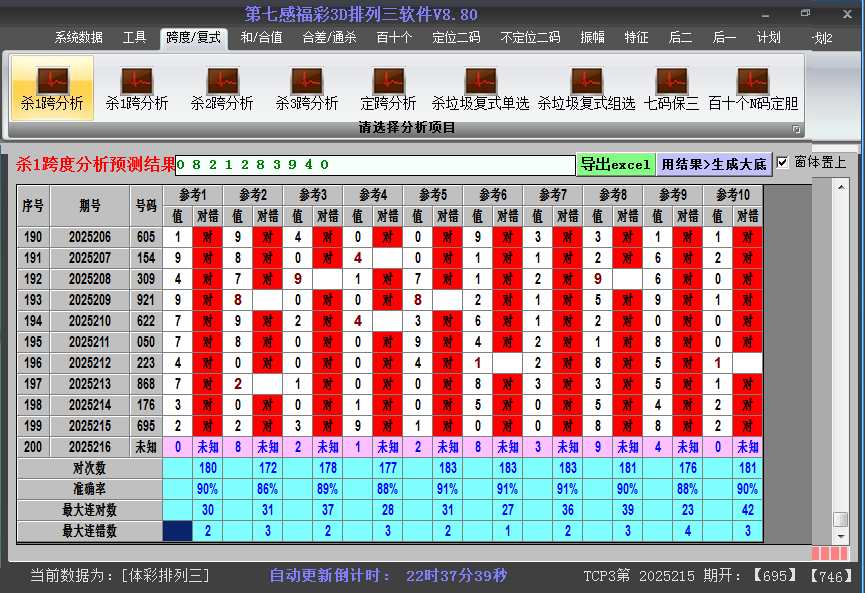
Task: Open the 不定位二码 tab
Action: [530, 38]
